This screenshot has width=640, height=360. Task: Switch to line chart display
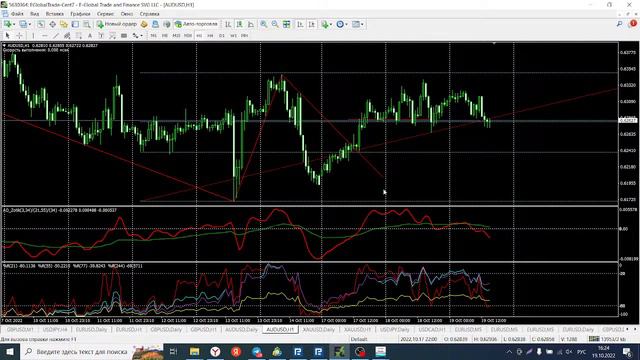pyautogui.click(x=251, y=24)
